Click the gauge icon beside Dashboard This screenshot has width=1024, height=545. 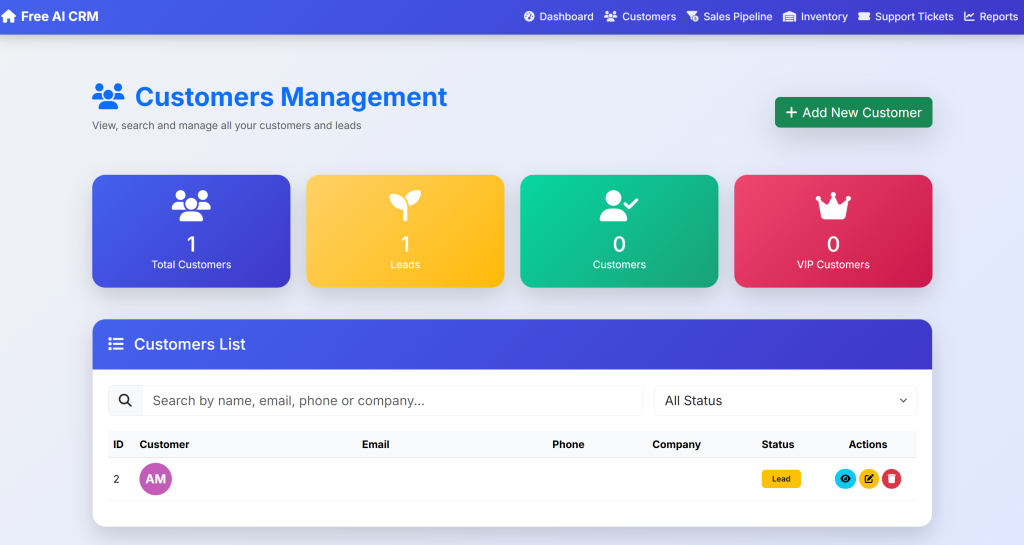point(529,16)
